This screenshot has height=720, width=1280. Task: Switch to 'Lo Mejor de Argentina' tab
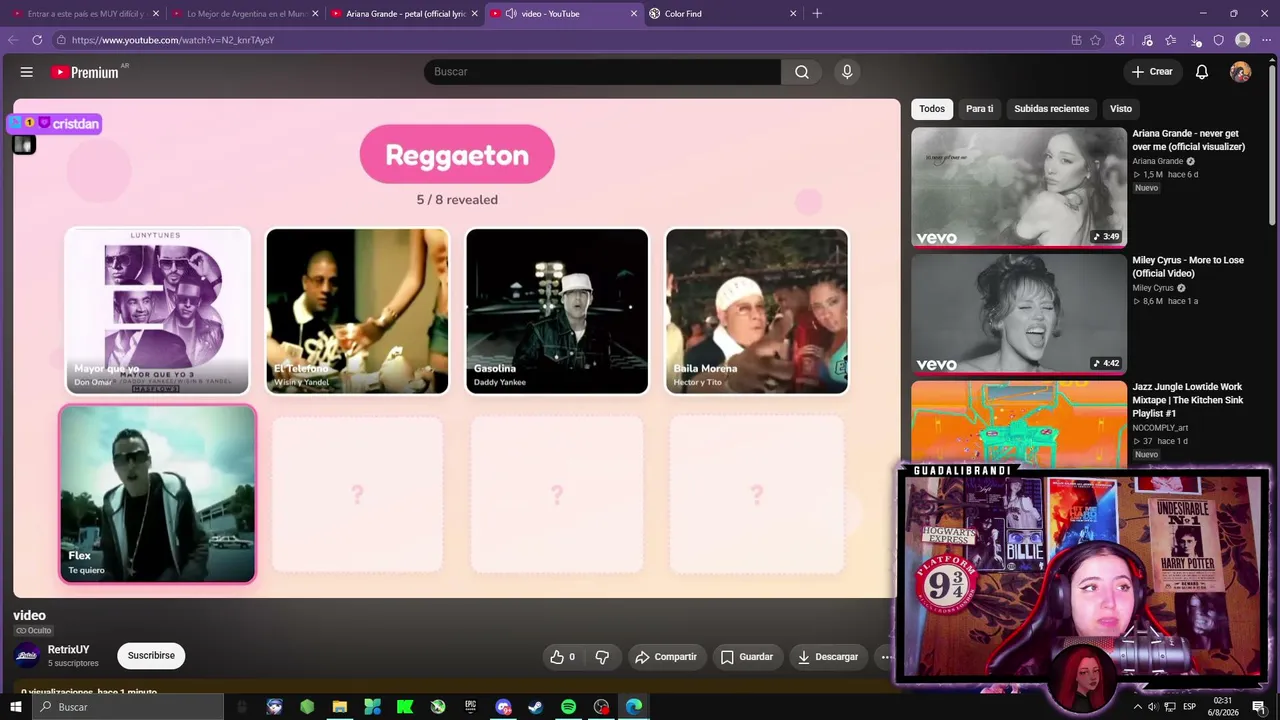coord(244,14)
